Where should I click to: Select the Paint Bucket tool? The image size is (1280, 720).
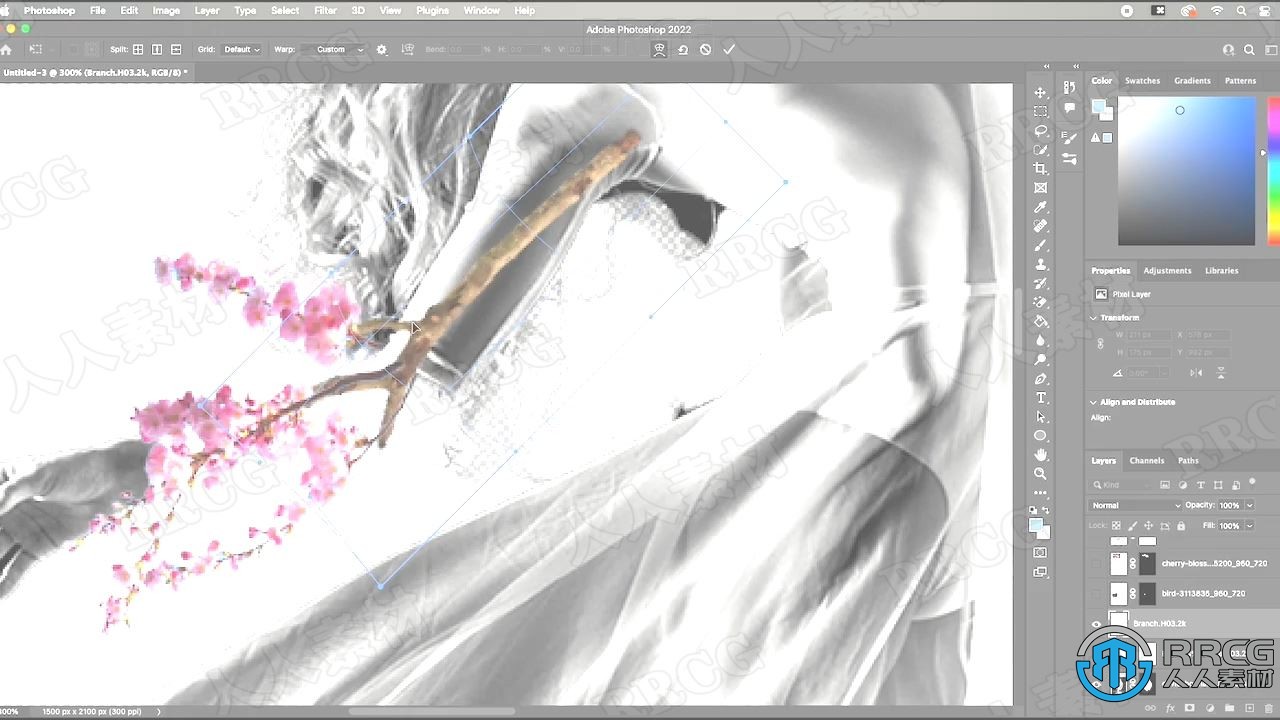pos(1040,321)
